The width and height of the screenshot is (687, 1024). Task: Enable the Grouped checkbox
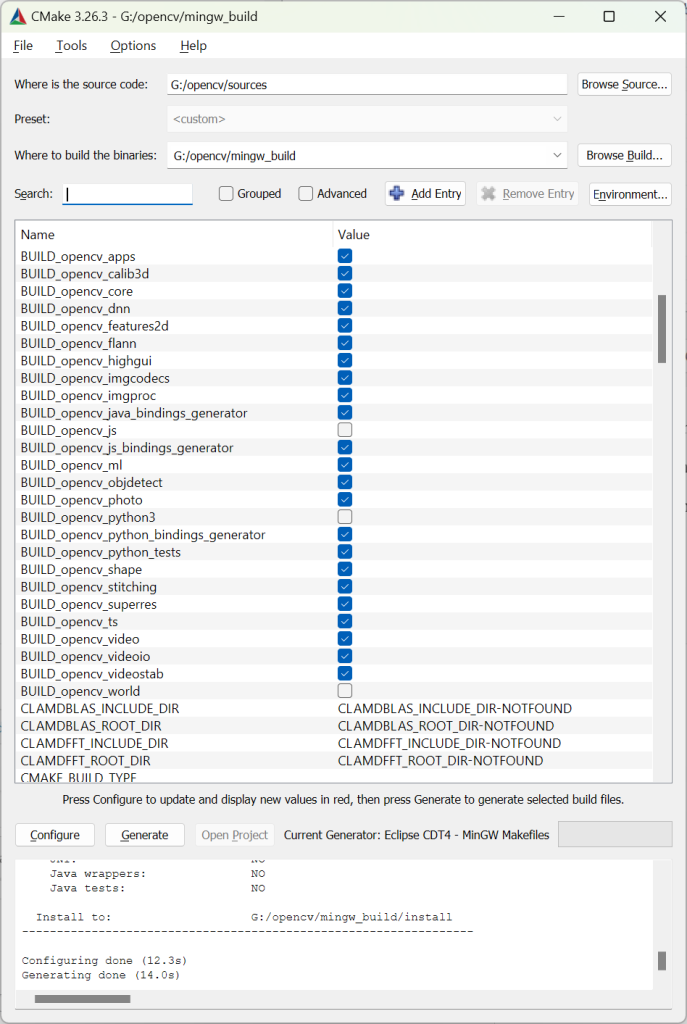(226, 193)
